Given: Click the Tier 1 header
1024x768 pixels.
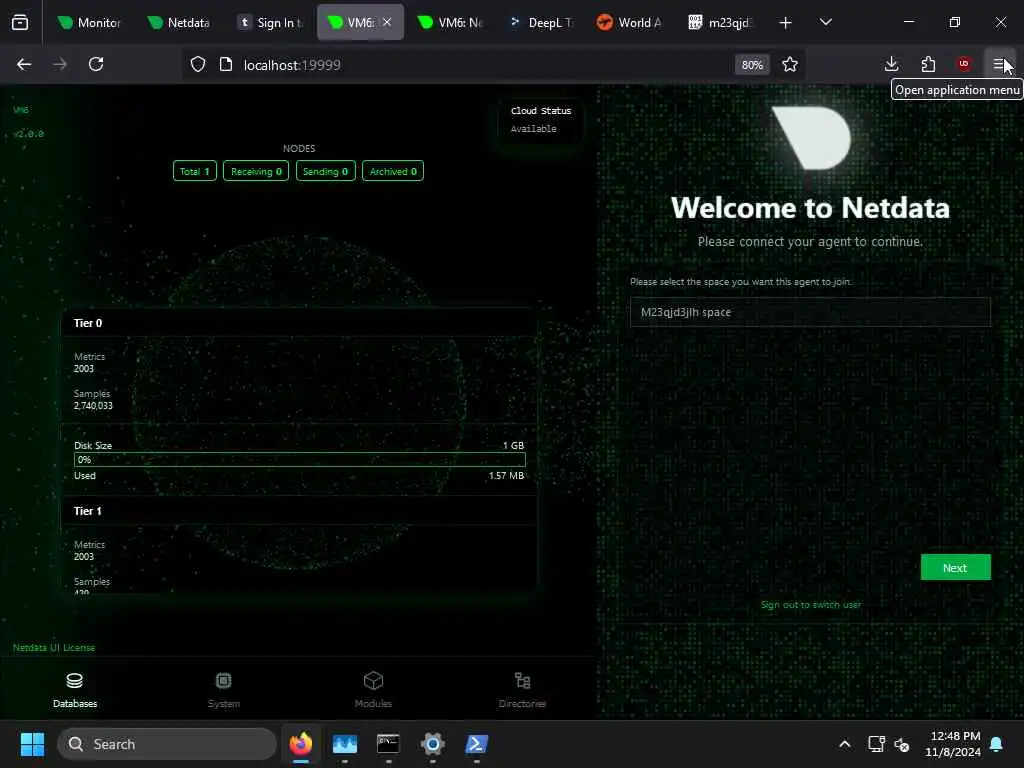Looking at the screenshot, I should tap(298, 511).
